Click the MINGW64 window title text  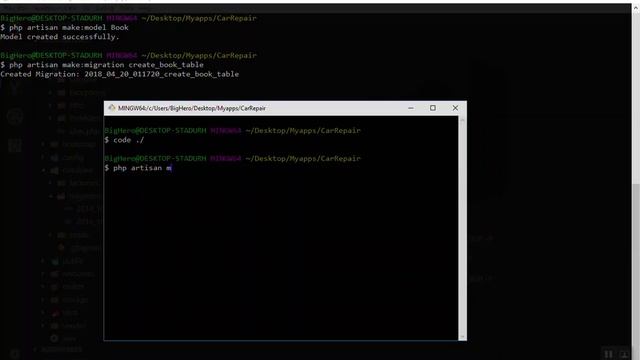click(192, 108)
